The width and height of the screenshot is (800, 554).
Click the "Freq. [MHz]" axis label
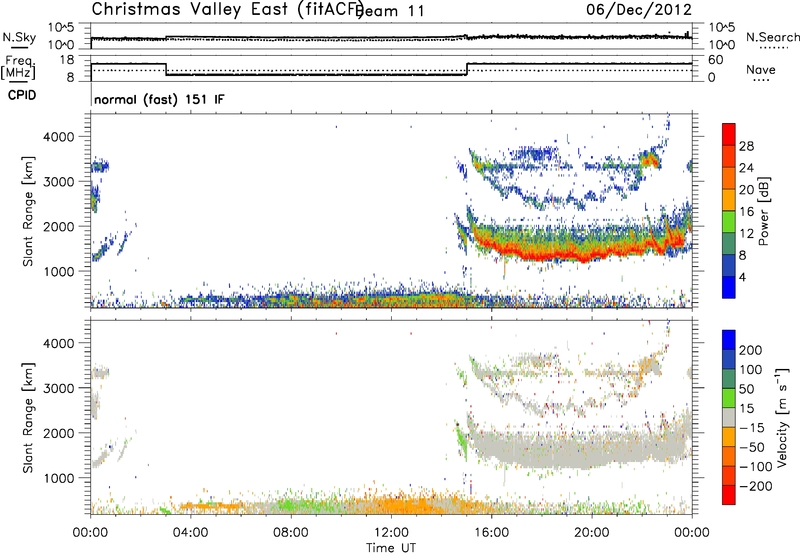click(x=18, y=68)
